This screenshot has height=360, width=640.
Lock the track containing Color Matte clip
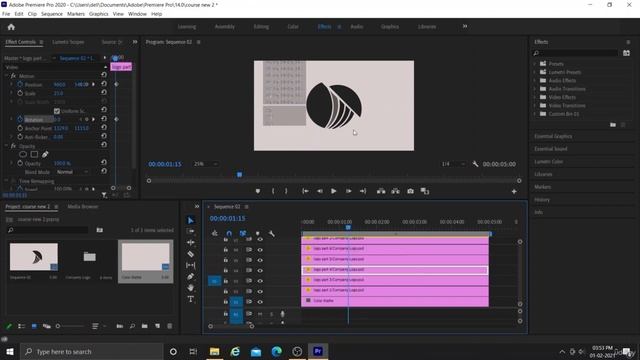tap(226, 302)
